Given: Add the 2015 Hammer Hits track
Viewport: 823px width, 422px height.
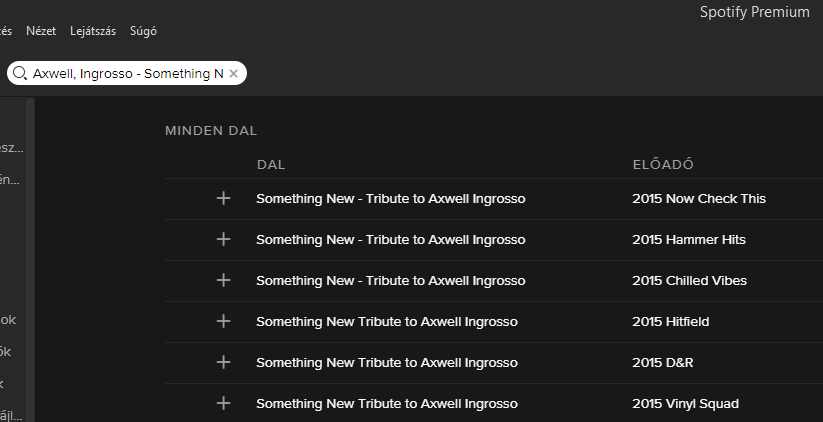Looking at the screenshot, I should click(x=224, y=239).
